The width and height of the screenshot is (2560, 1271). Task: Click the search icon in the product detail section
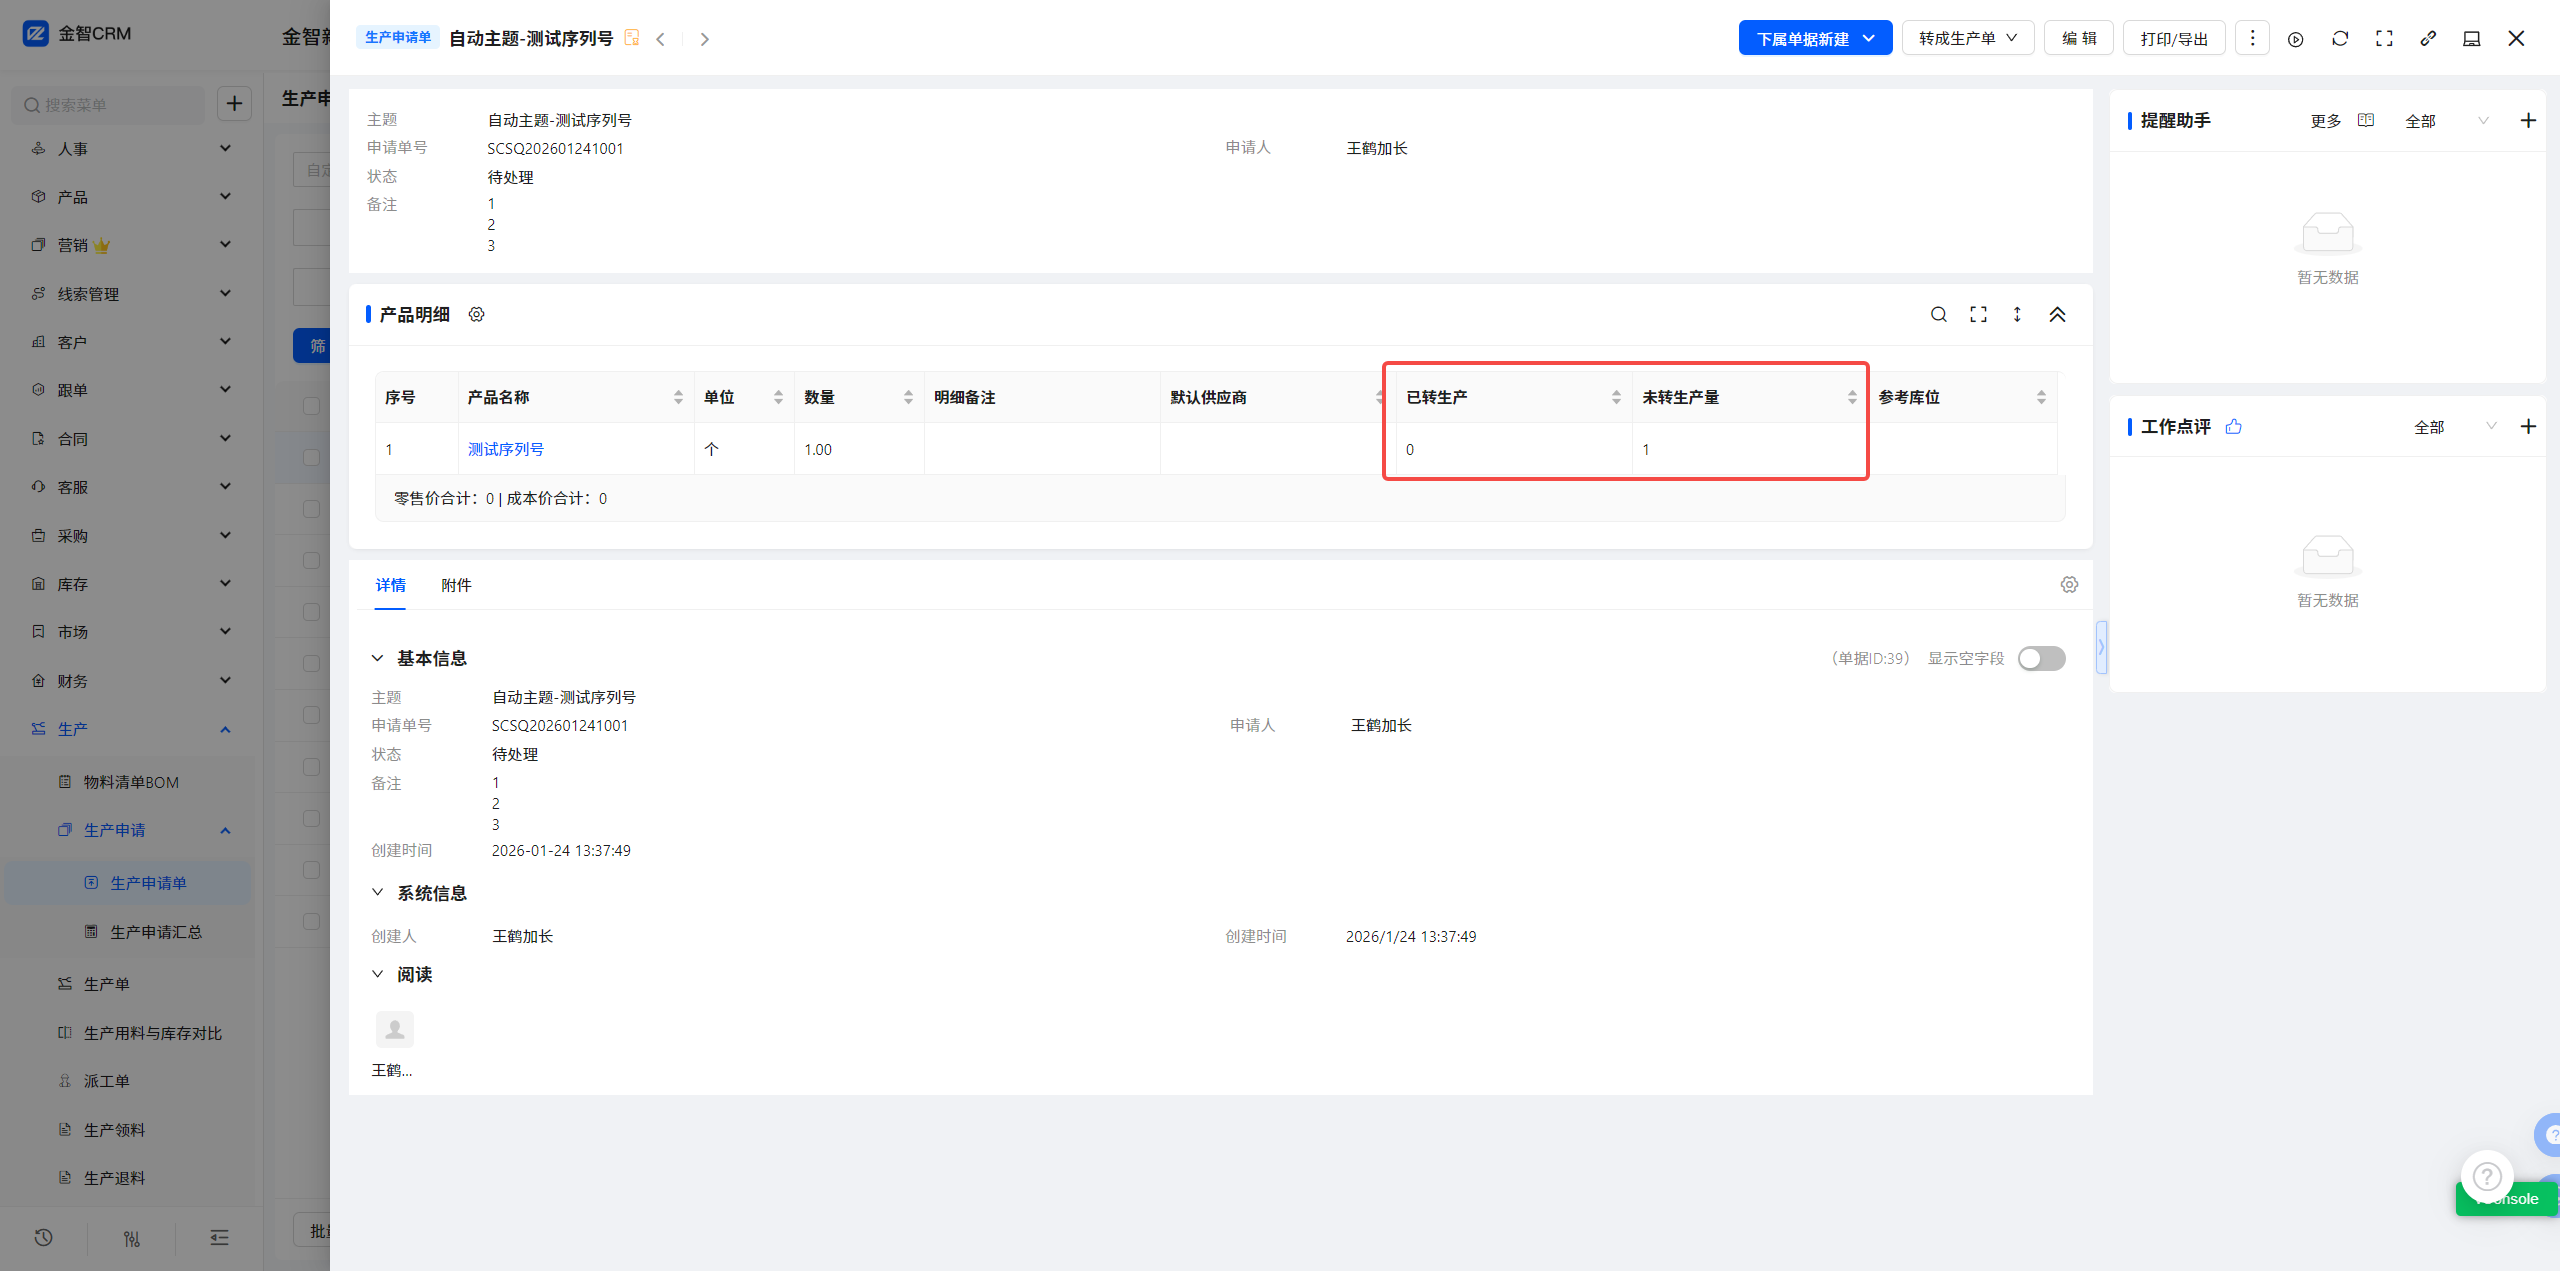(x=1938, y=314)
